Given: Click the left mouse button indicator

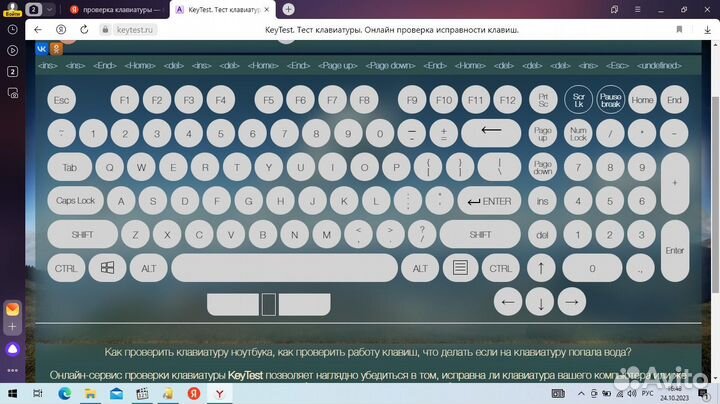Looking at the screenshot, I should coord(233,304).
